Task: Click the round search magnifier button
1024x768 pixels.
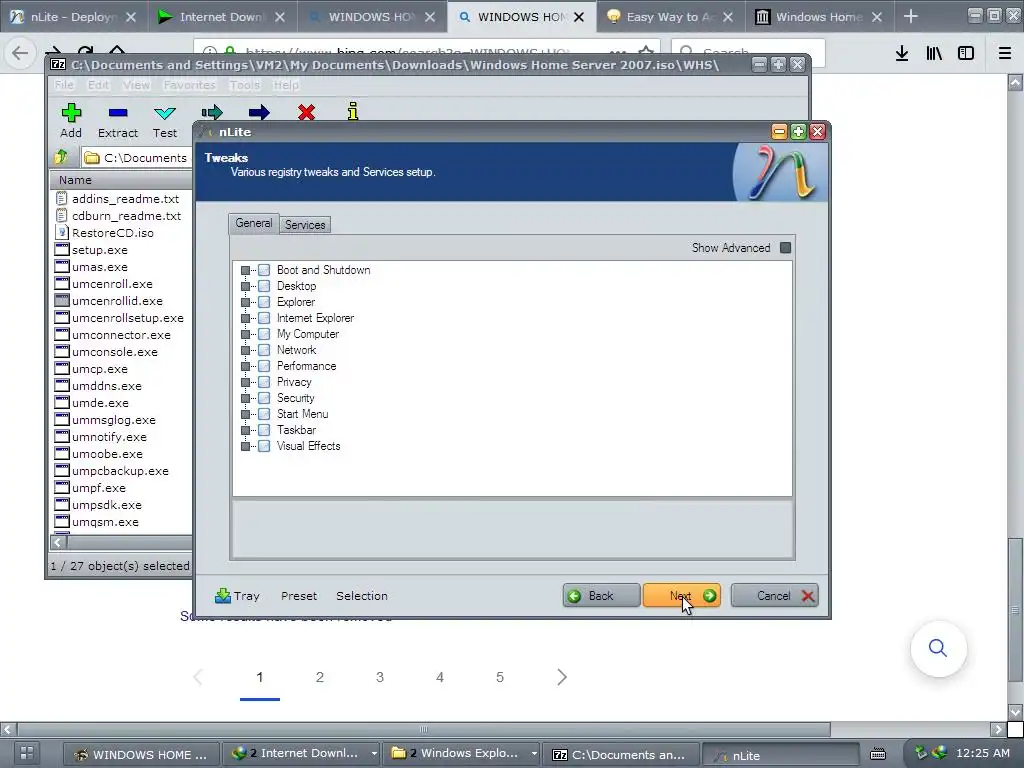Action: point(938,648)
